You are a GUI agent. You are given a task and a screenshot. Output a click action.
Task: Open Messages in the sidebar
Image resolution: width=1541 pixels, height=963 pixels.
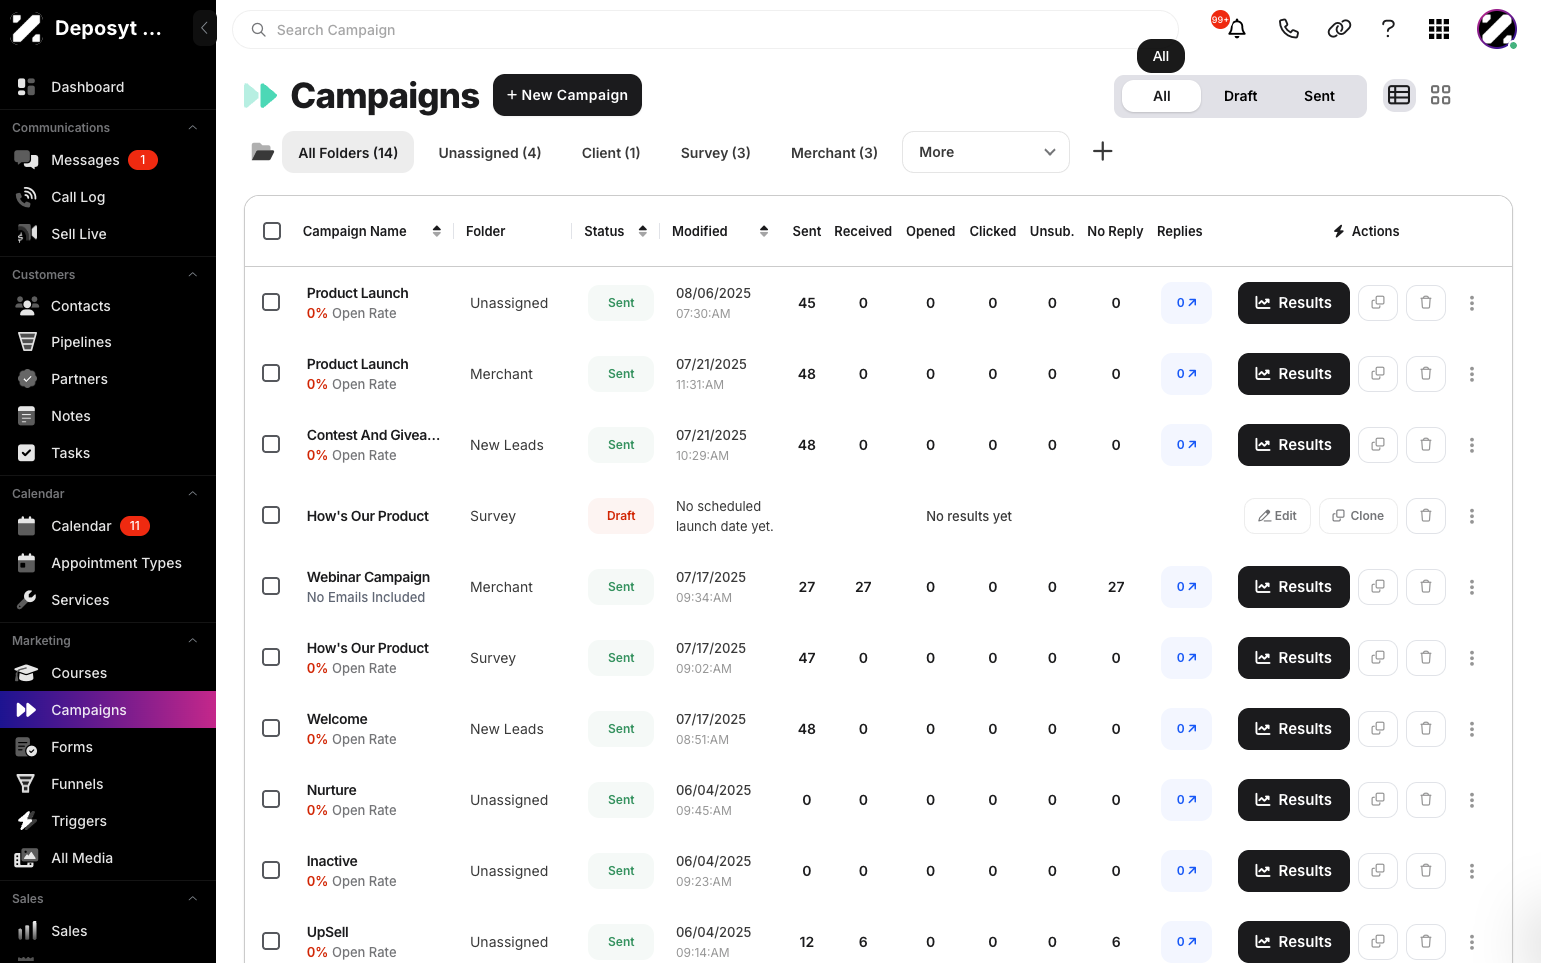[108, 160]
